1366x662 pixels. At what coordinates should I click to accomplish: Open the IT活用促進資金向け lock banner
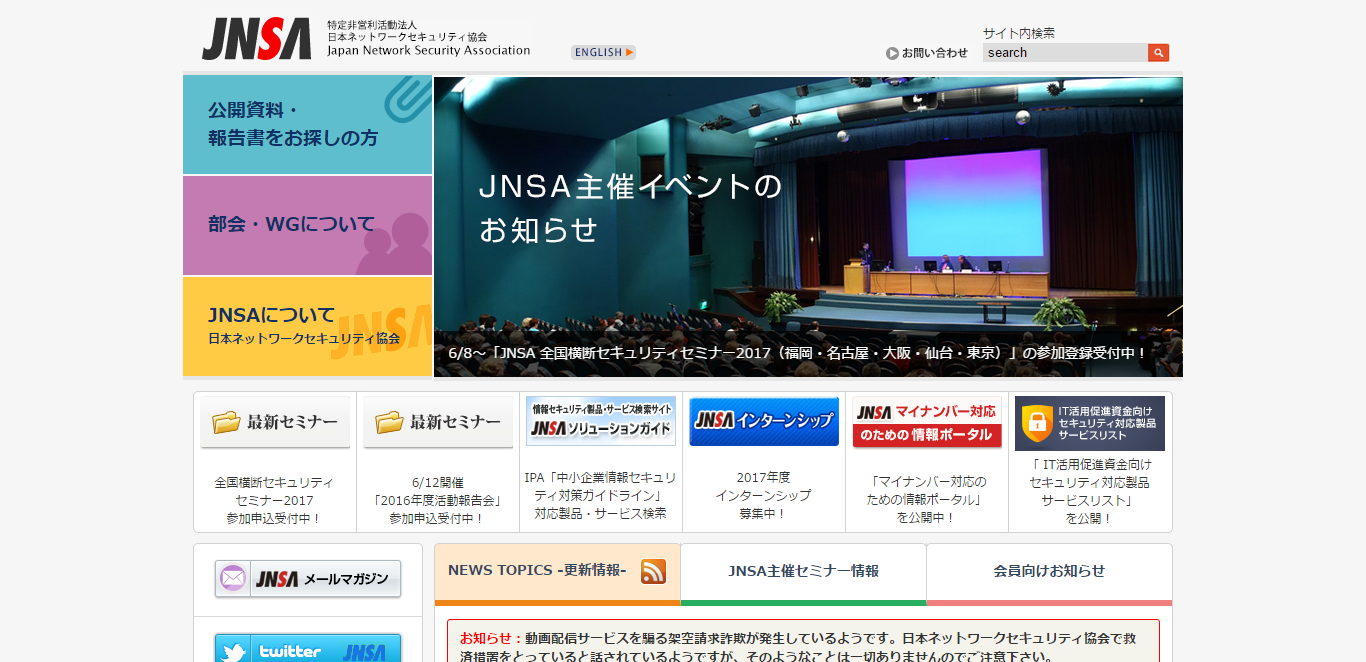point(1090,423)
